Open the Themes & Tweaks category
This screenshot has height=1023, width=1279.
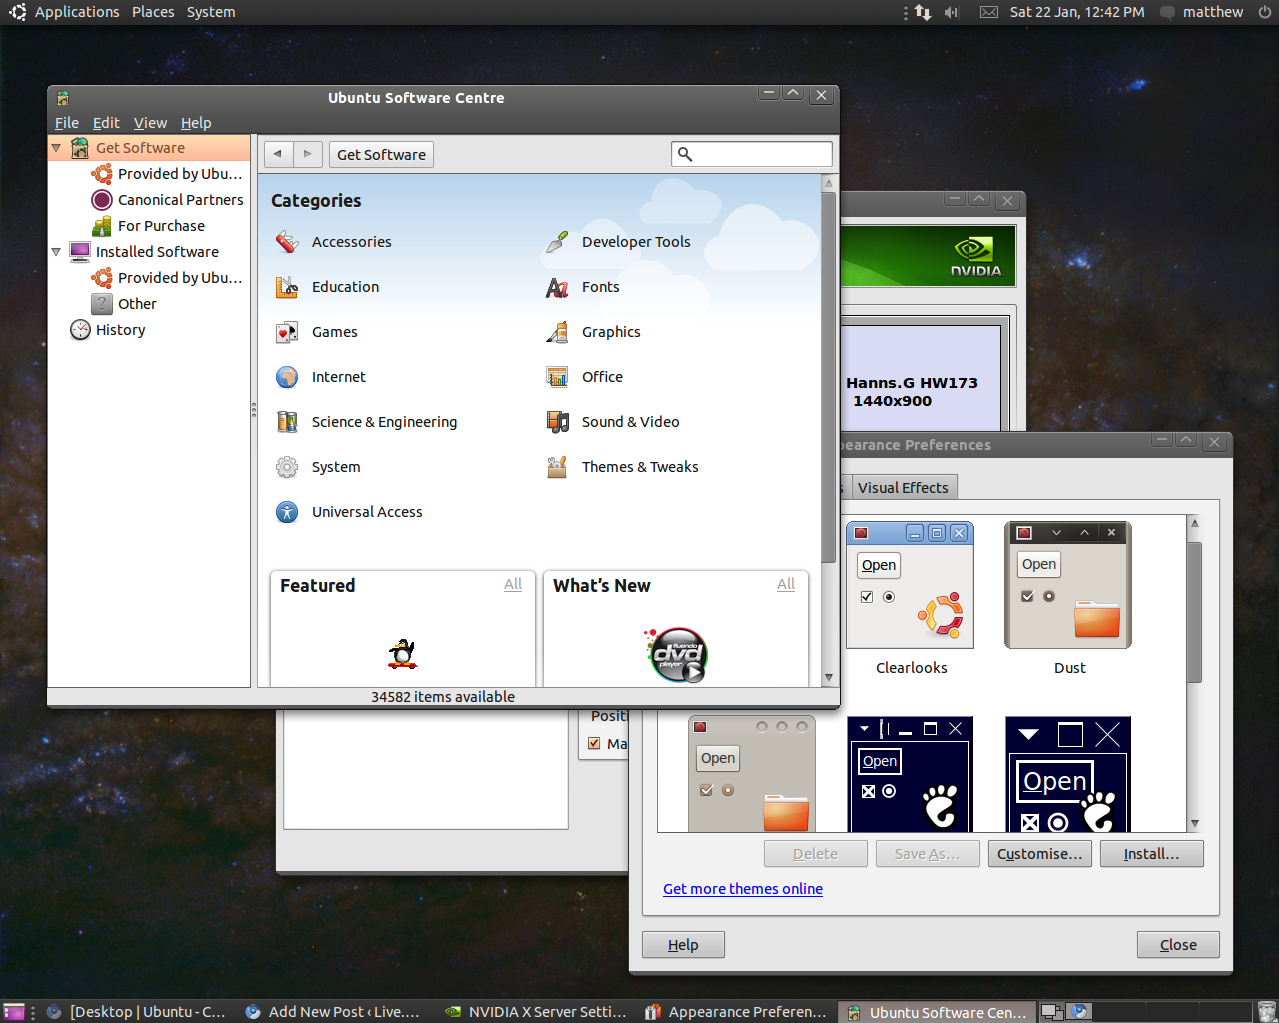[622, 467]
